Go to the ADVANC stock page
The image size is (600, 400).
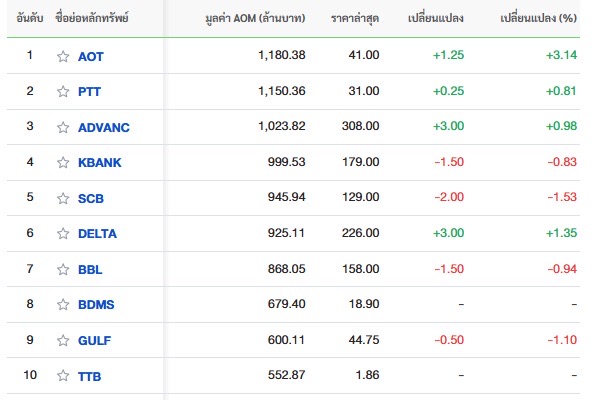(104, 127)
